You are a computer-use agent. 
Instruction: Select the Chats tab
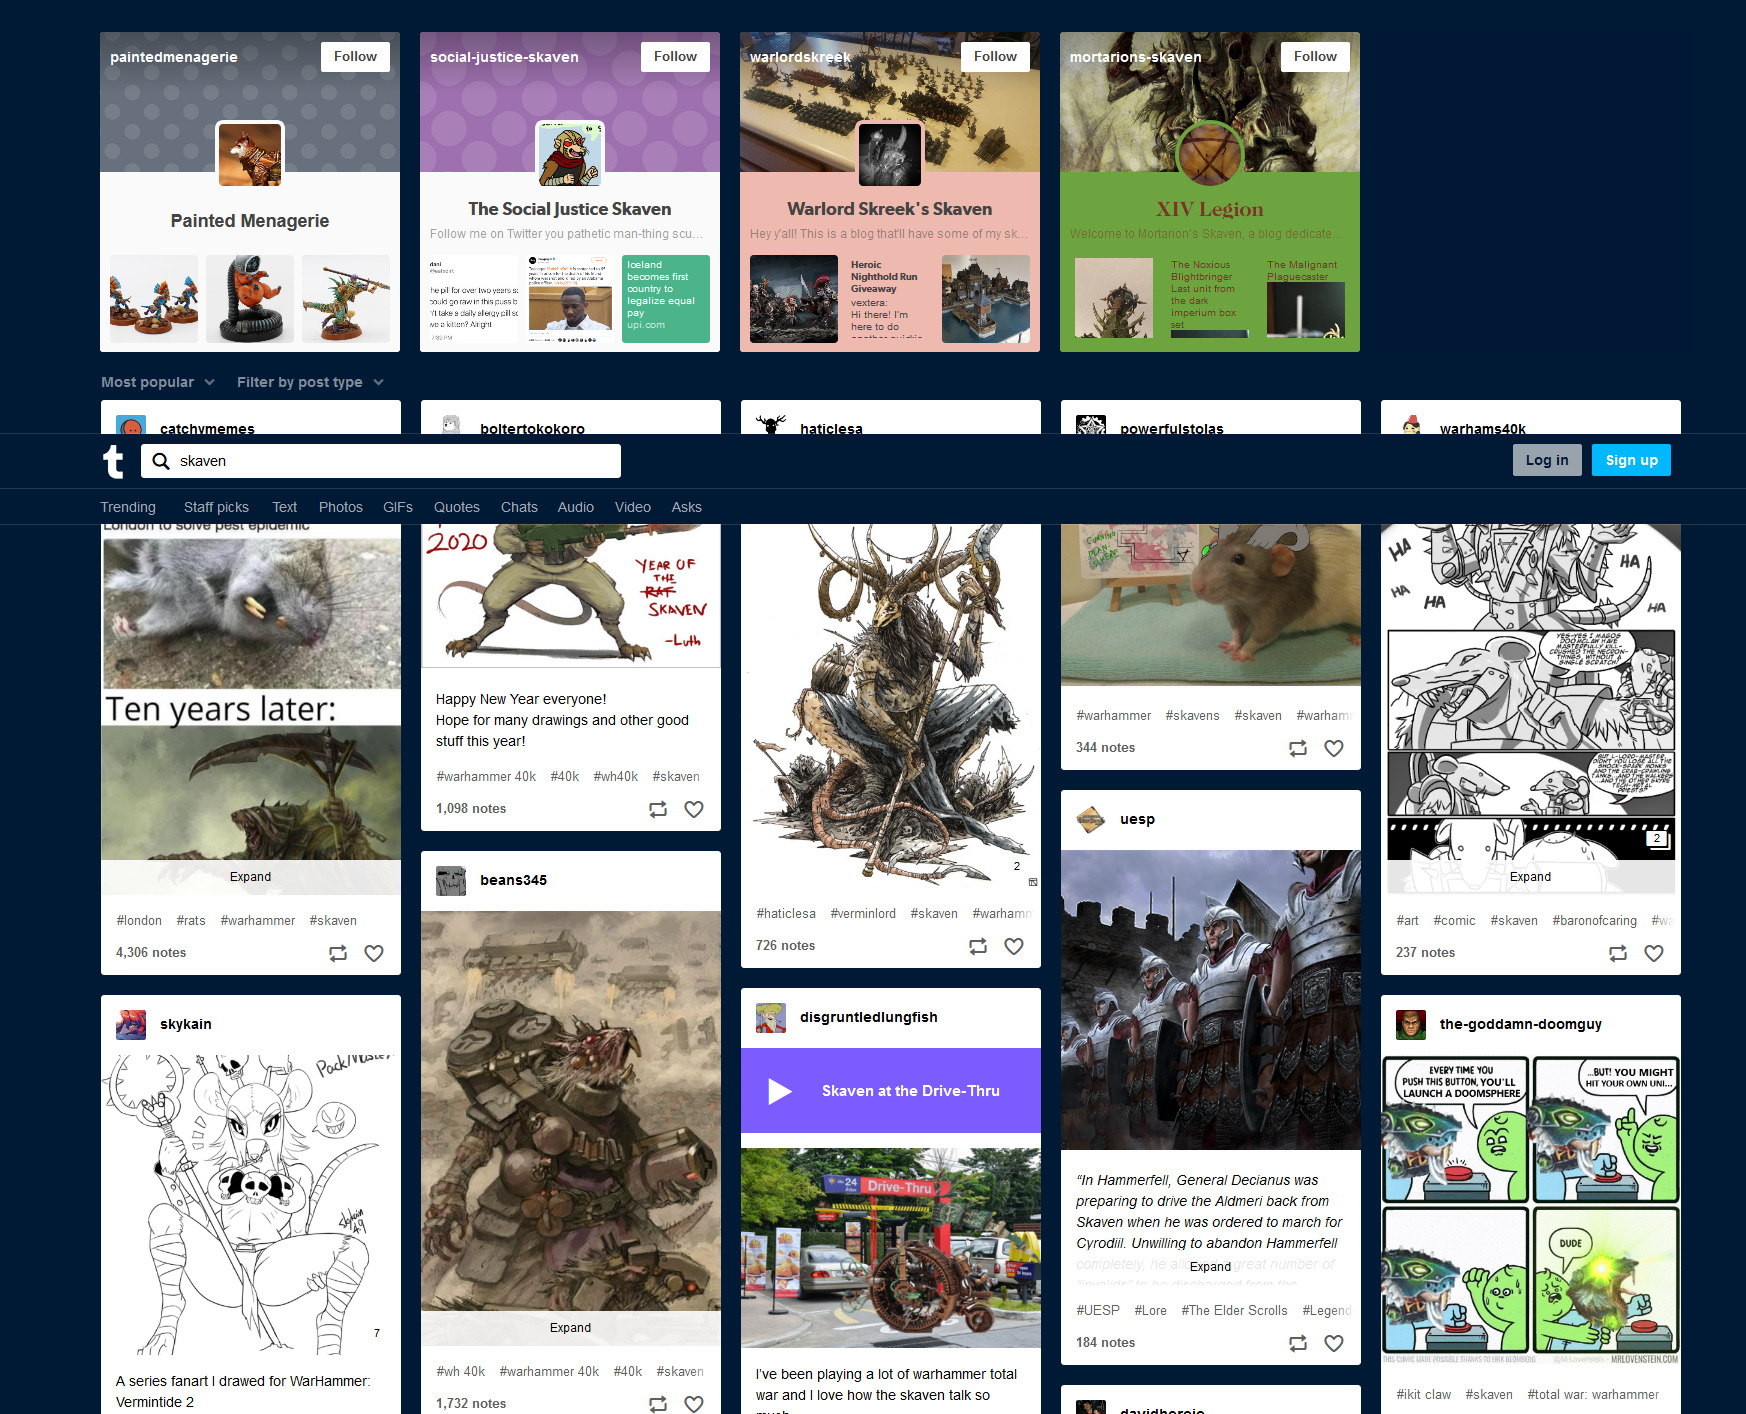[519, 507]
